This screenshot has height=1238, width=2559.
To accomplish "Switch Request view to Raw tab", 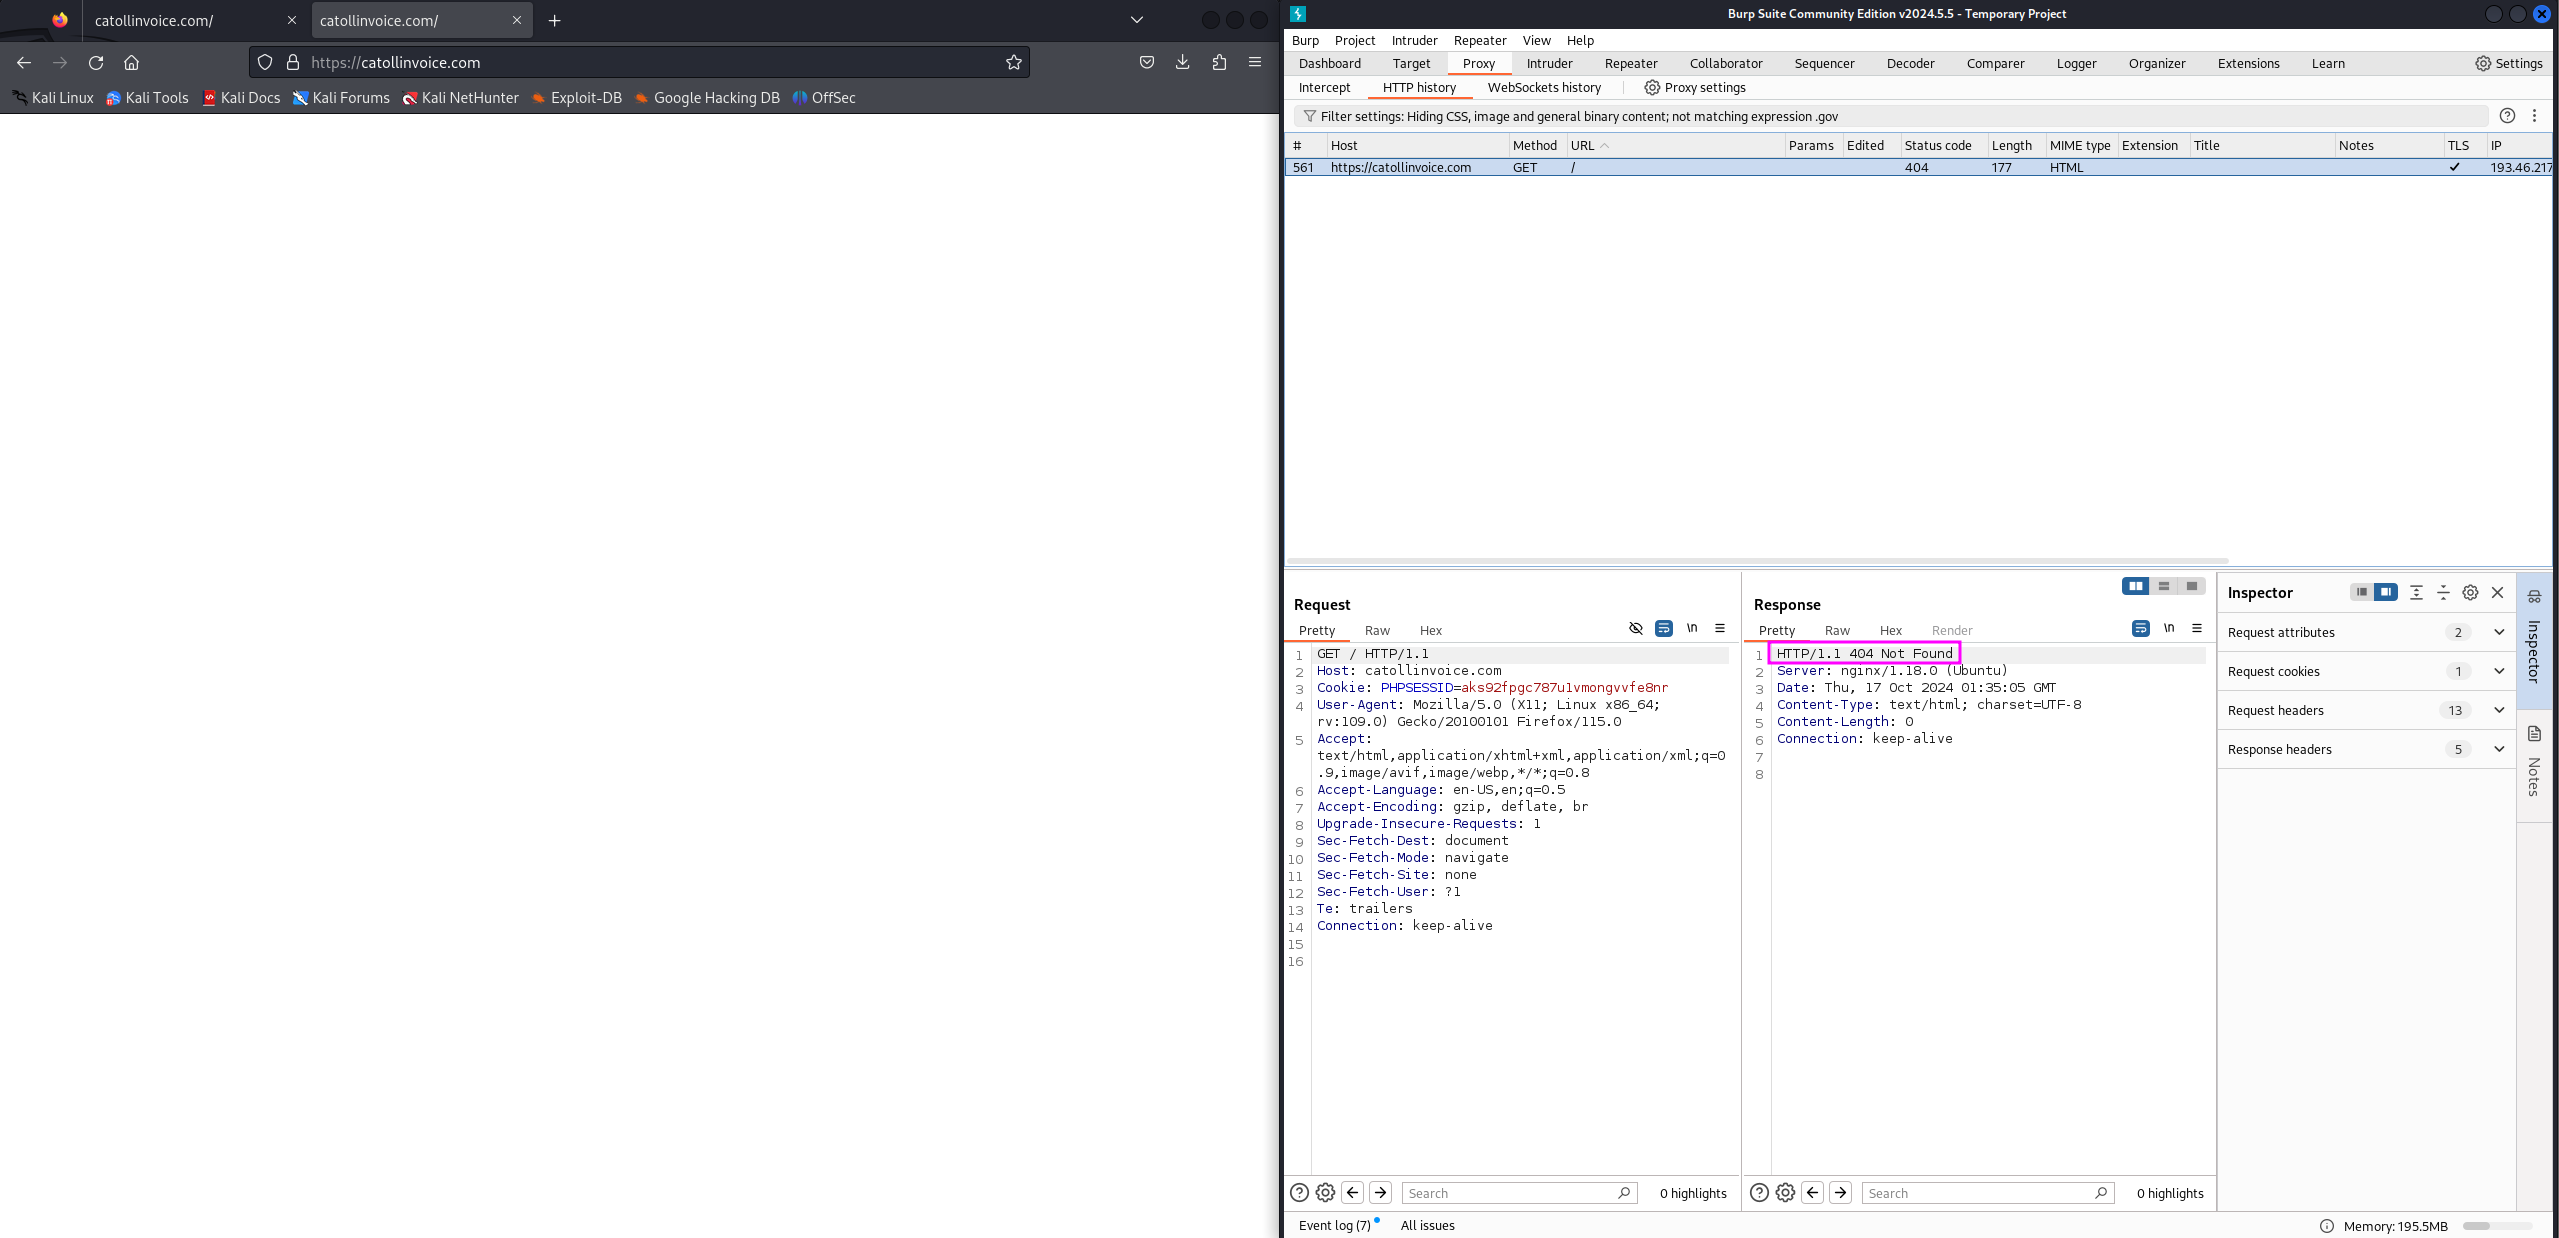I will pos(1377,630).
